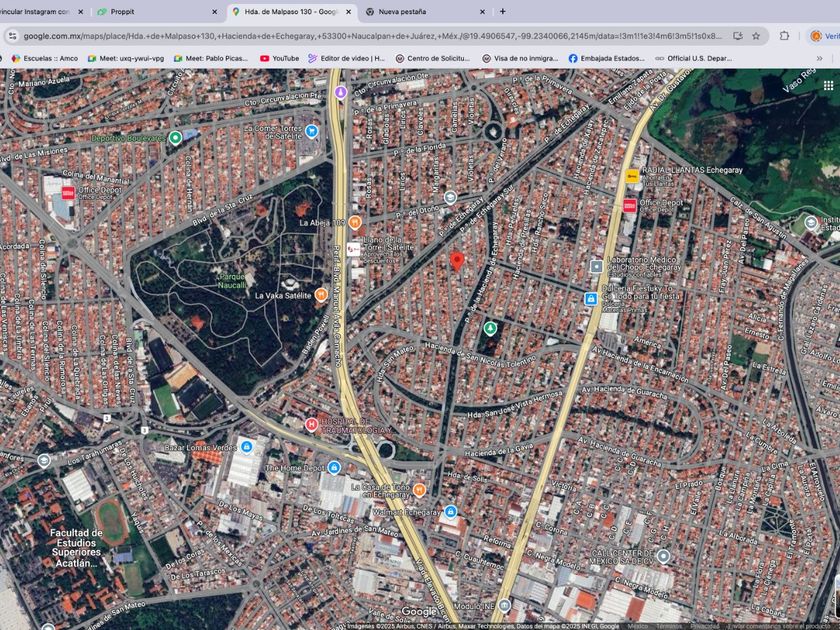Open the browser extensions puzzle icon
The width and height of the screenshot is (840, 630).
785,35
